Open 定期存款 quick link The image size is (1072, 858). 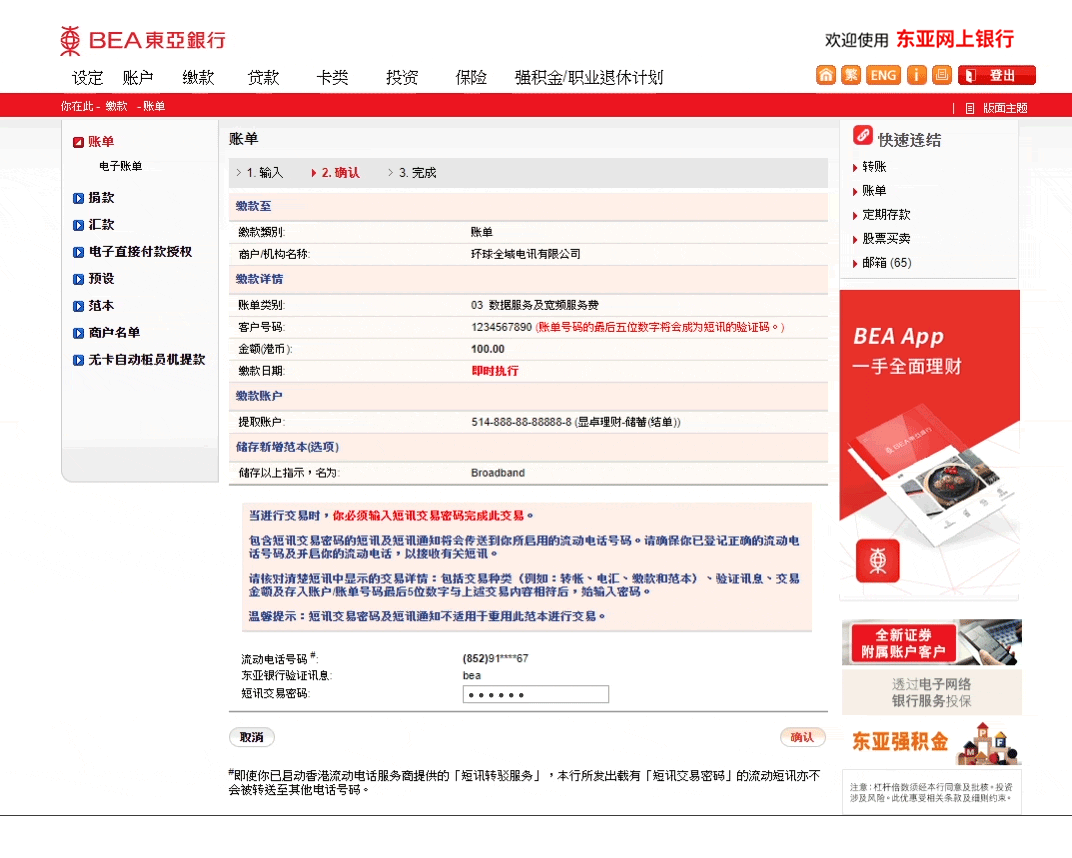(x=886, y=215)
